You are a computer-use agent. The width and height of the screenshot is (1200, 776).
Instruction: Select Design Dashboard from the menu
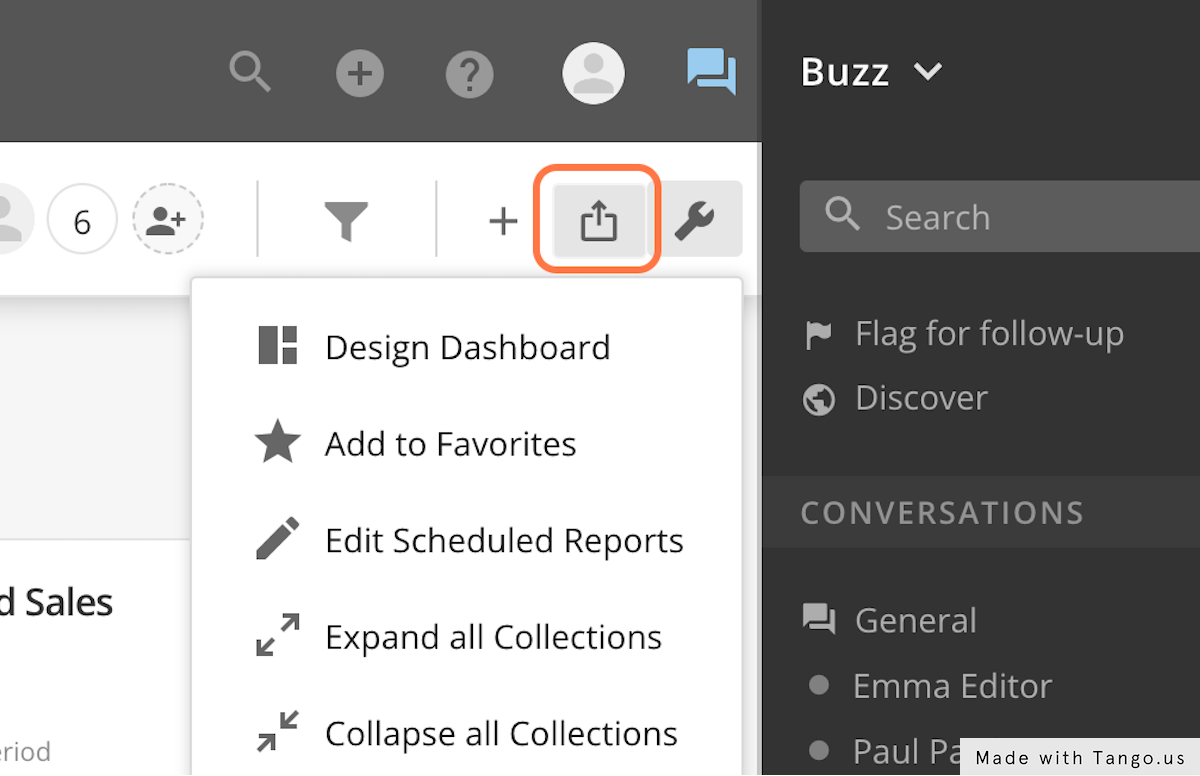467,347
